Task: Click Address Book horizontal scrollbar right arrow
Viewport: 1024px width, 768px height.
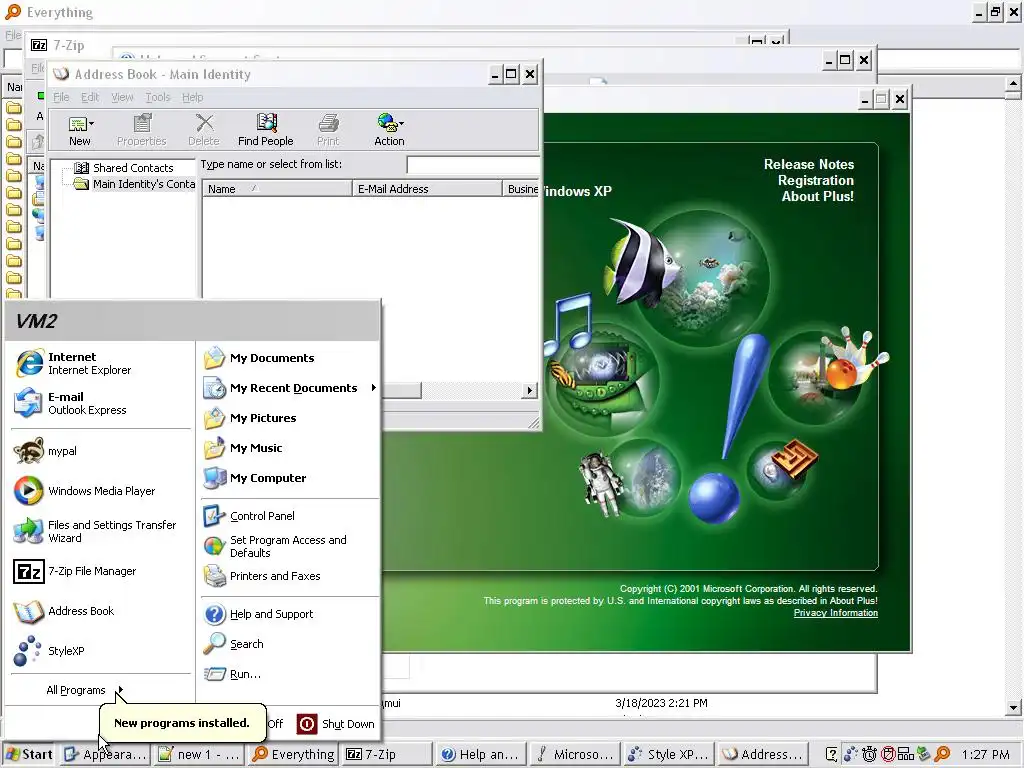Action: tap(530, 391)
